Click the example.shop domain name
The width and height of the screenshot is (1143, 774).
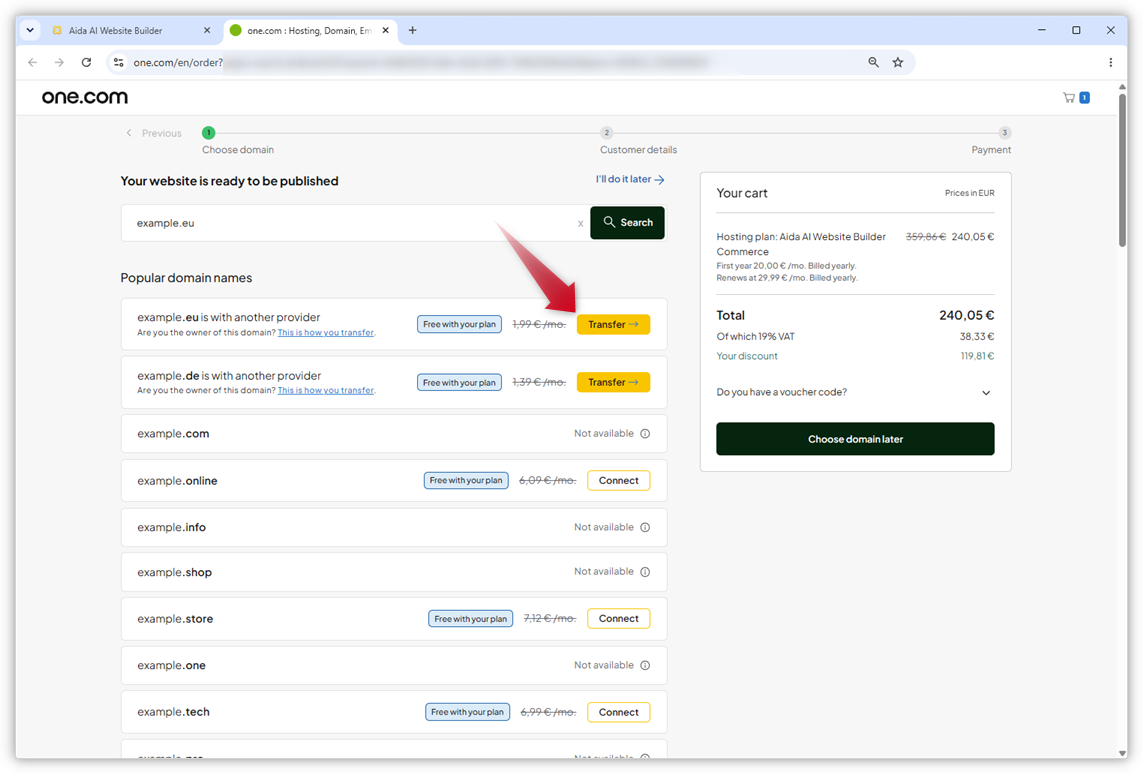(174, 573)
